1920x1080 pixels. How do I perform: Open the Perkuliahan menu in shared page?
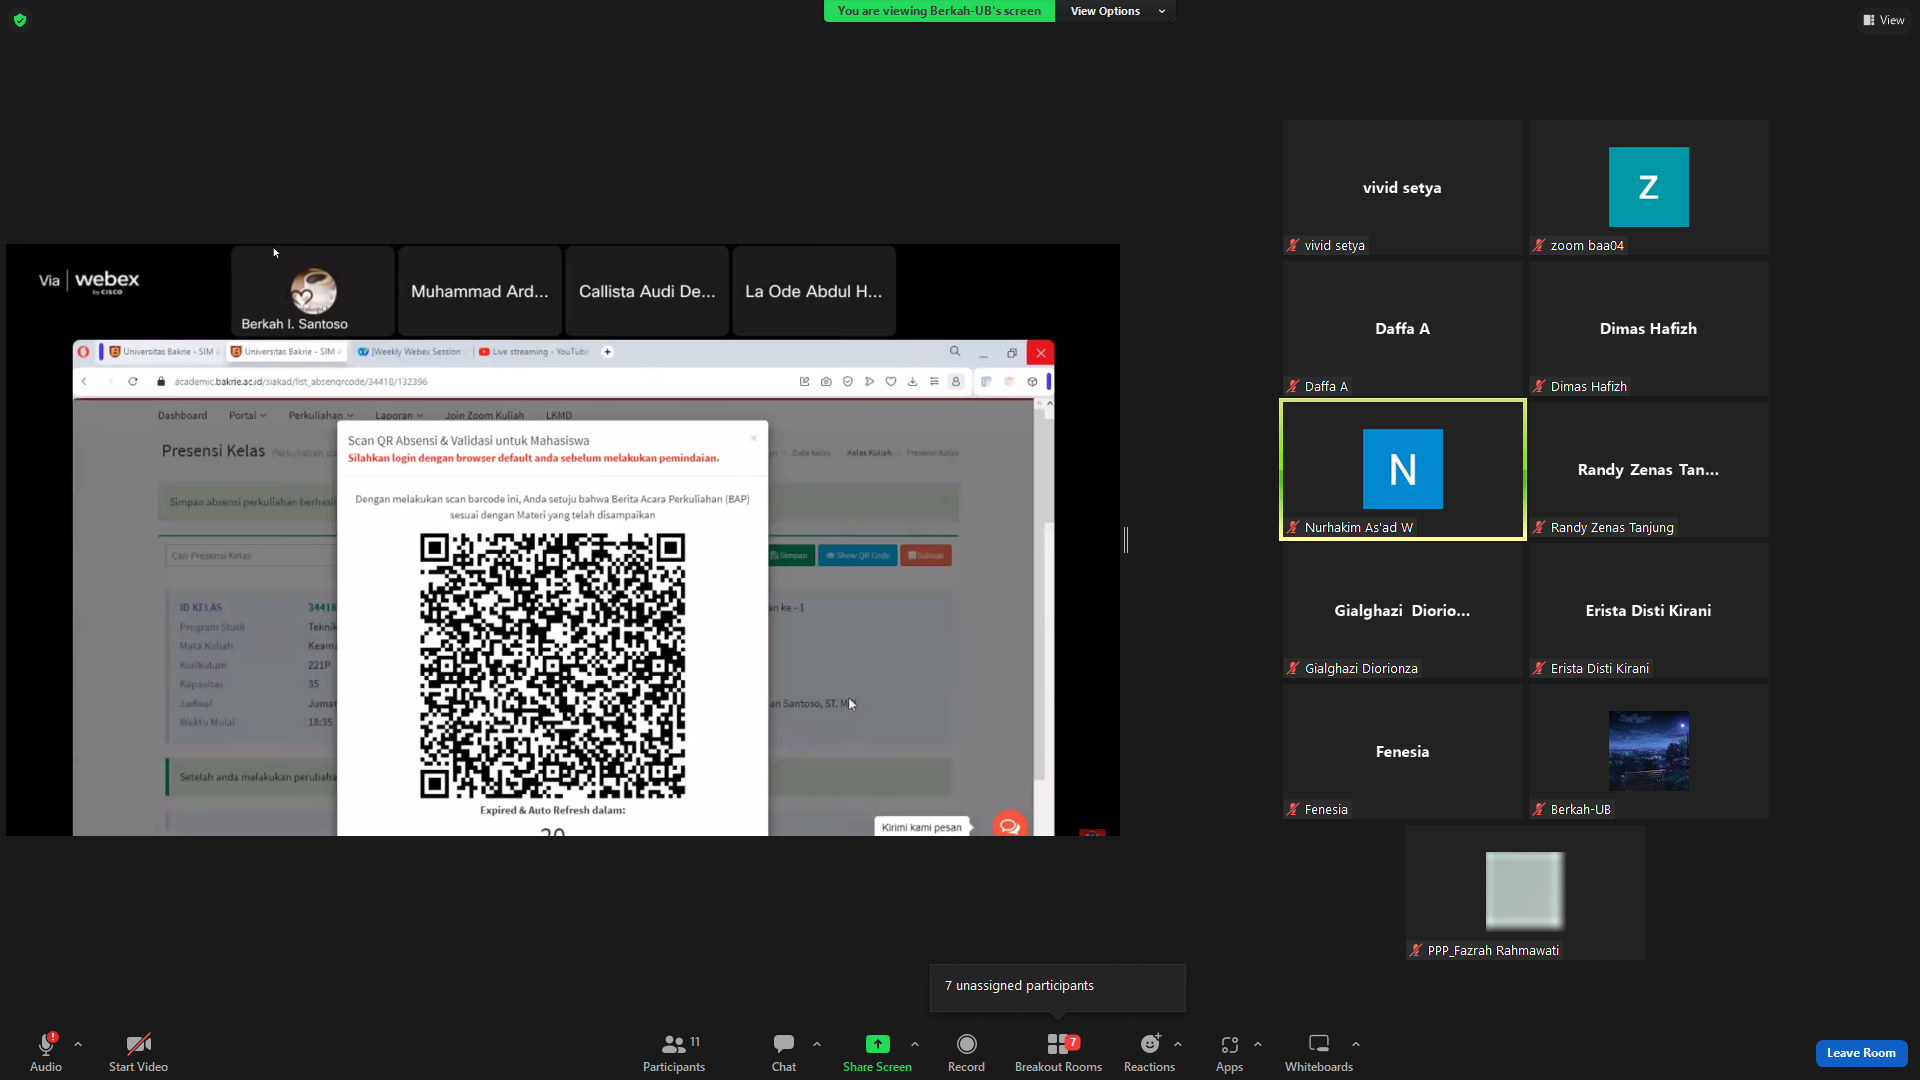(x=321, y=415)
